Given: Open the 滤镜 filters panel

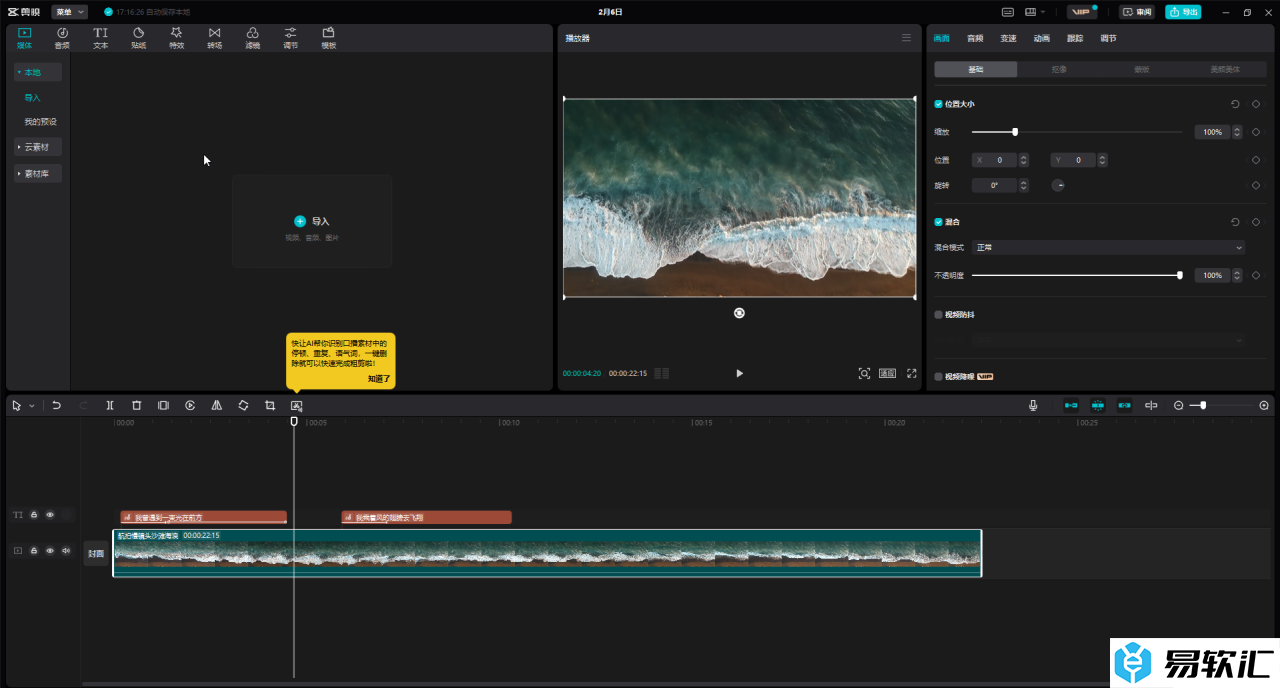Looking at the screenshot, I should (x=252, y=38).
